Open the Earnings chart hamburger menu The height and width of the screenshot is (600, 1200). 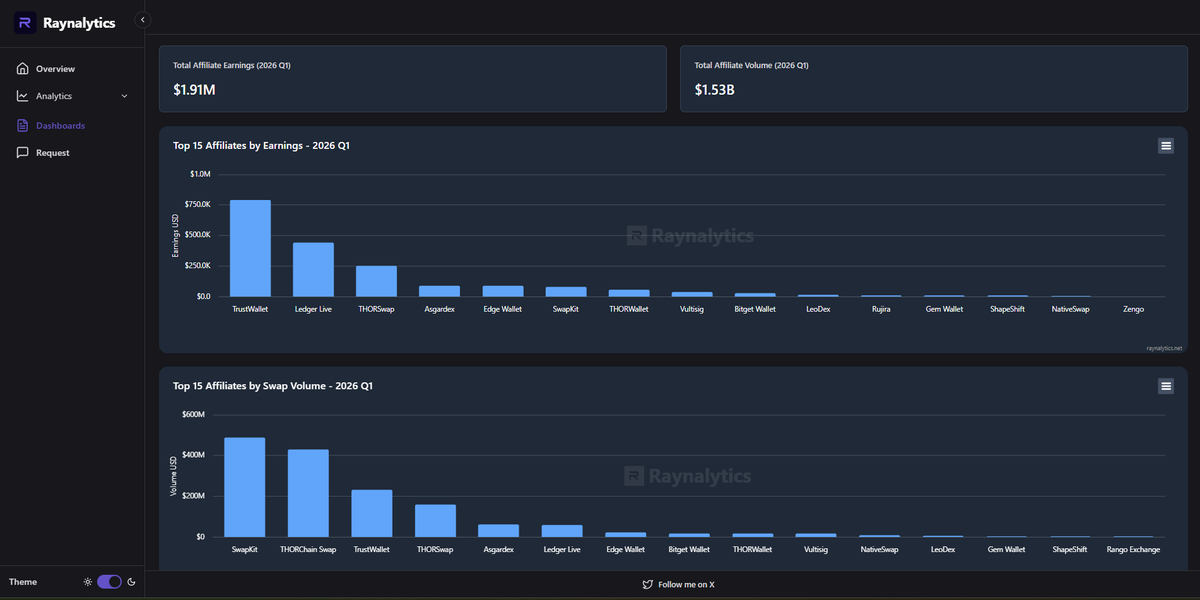(1166, 146)
